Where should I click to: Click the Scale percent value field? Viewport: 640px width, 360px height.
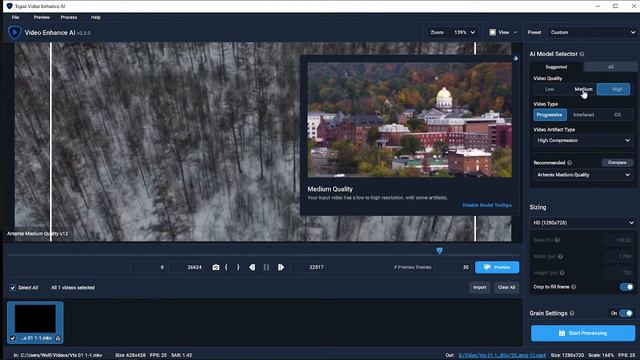(x=619, y=240)
